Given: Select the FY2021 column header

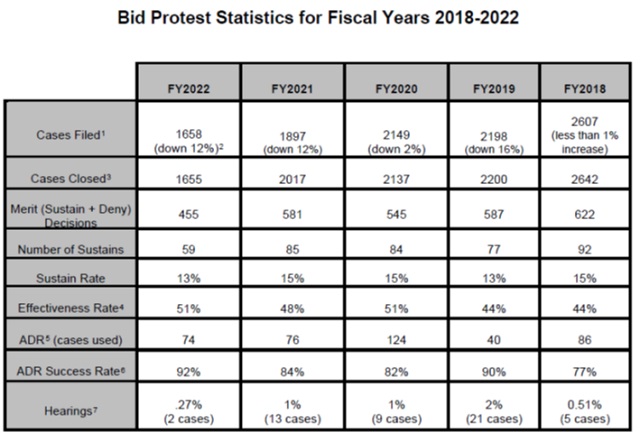Looking at the screenshot, I should [293, 89].
